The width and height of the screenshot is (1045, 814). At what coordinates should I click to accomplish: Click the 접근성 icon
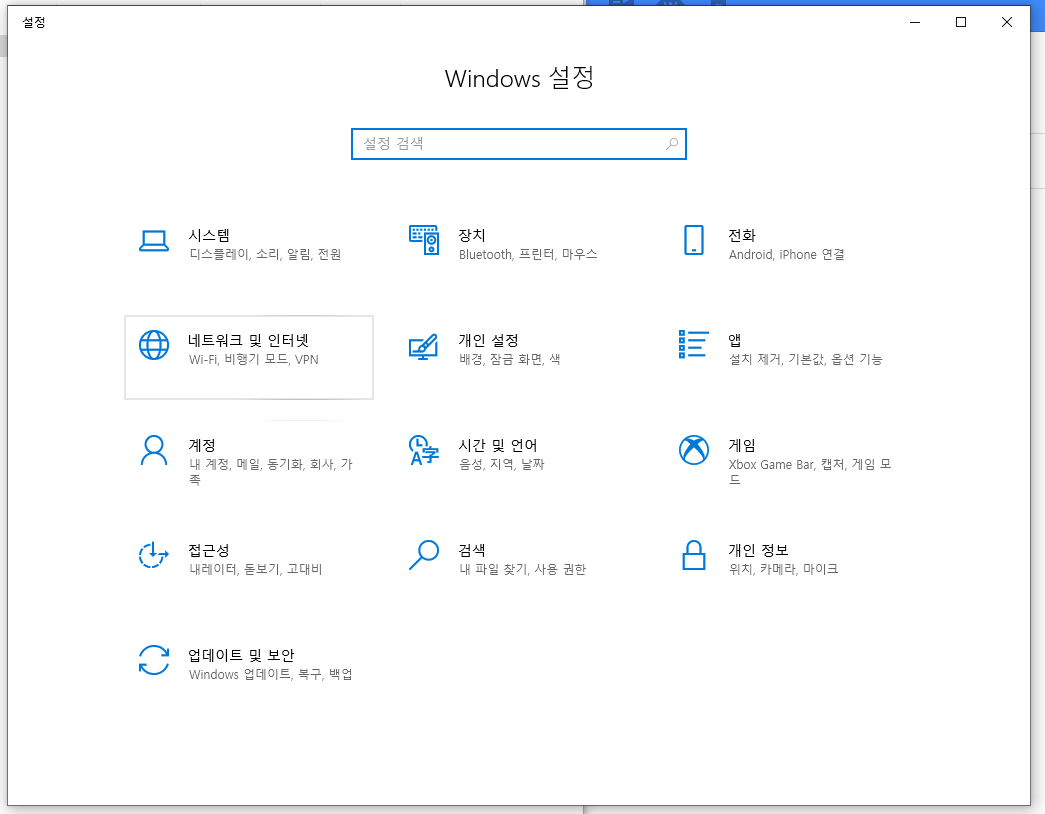[154, 555]
